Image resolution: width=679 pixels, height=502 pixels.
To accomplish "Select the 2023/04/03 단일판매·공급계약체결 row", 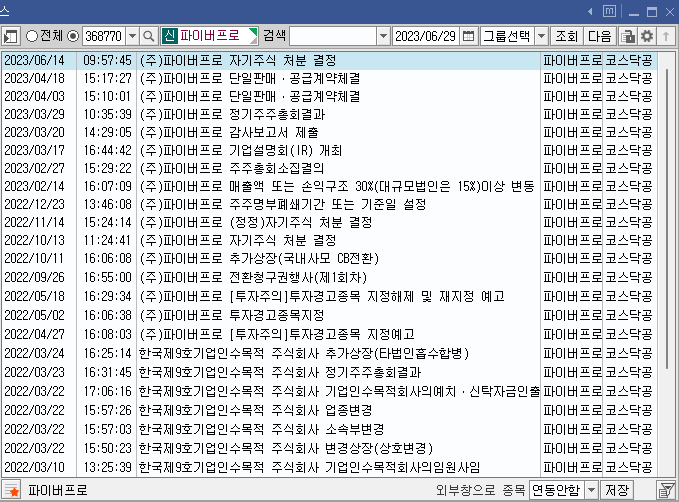I will tap(329, 96).
